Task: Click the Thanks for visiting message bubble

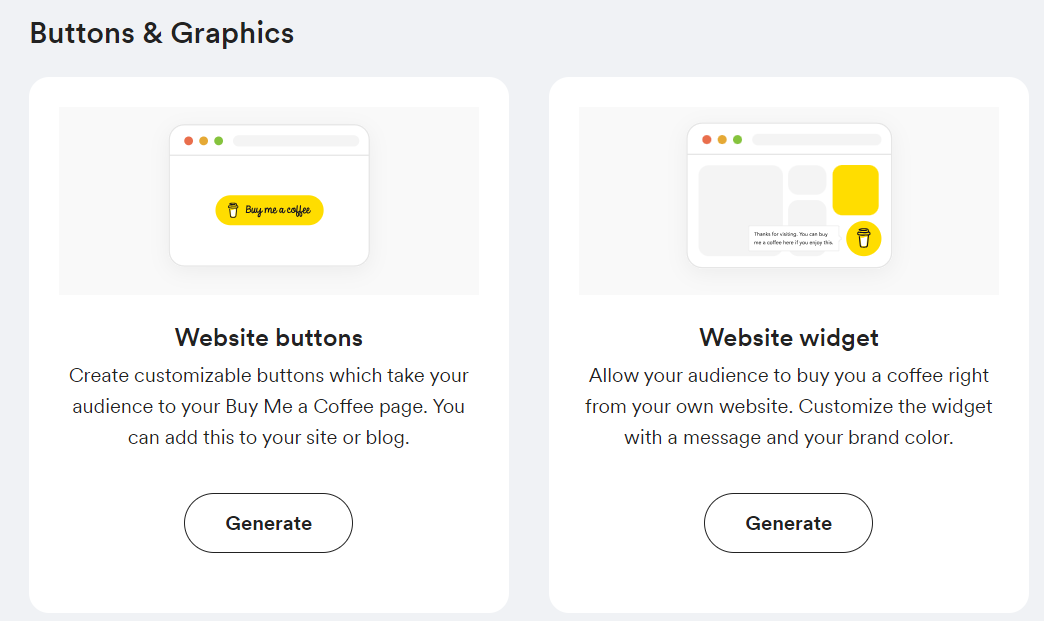Action: (794, 238)
